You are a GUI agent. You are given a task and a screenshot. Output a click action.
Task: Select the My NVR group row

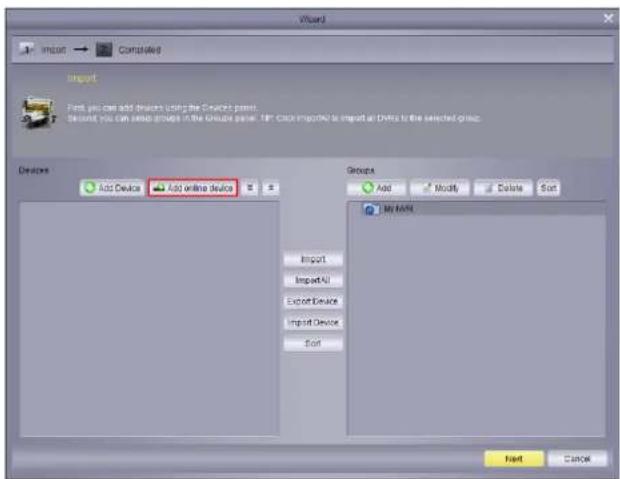(476, 209)
